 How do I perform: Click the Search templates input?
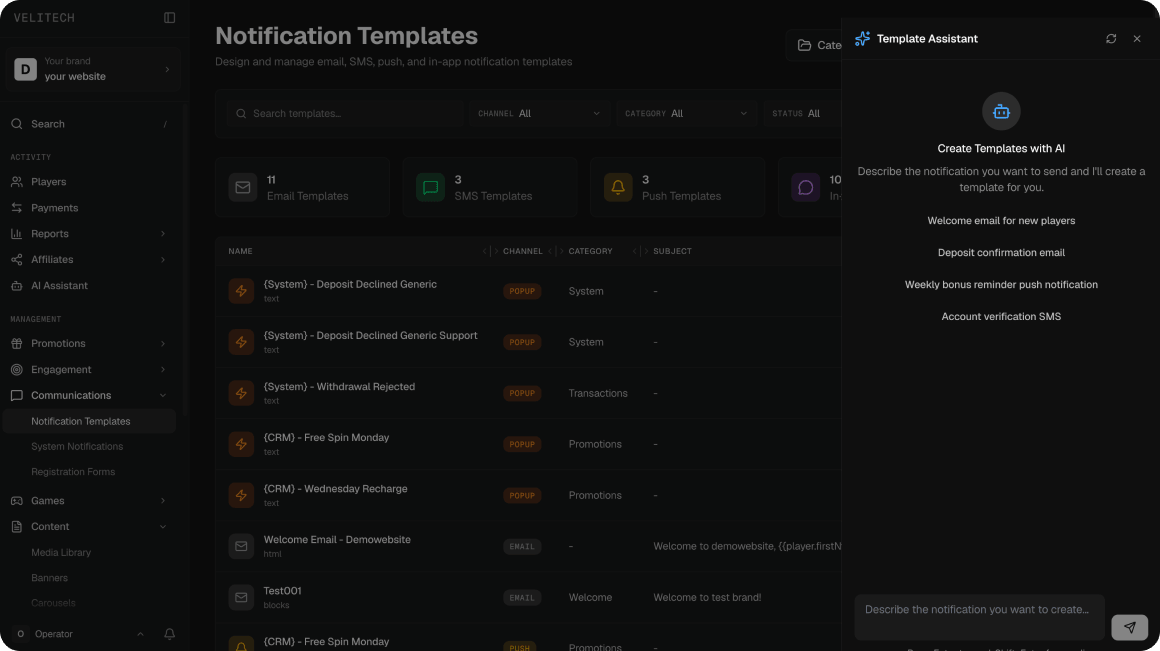tap(344, 114)
